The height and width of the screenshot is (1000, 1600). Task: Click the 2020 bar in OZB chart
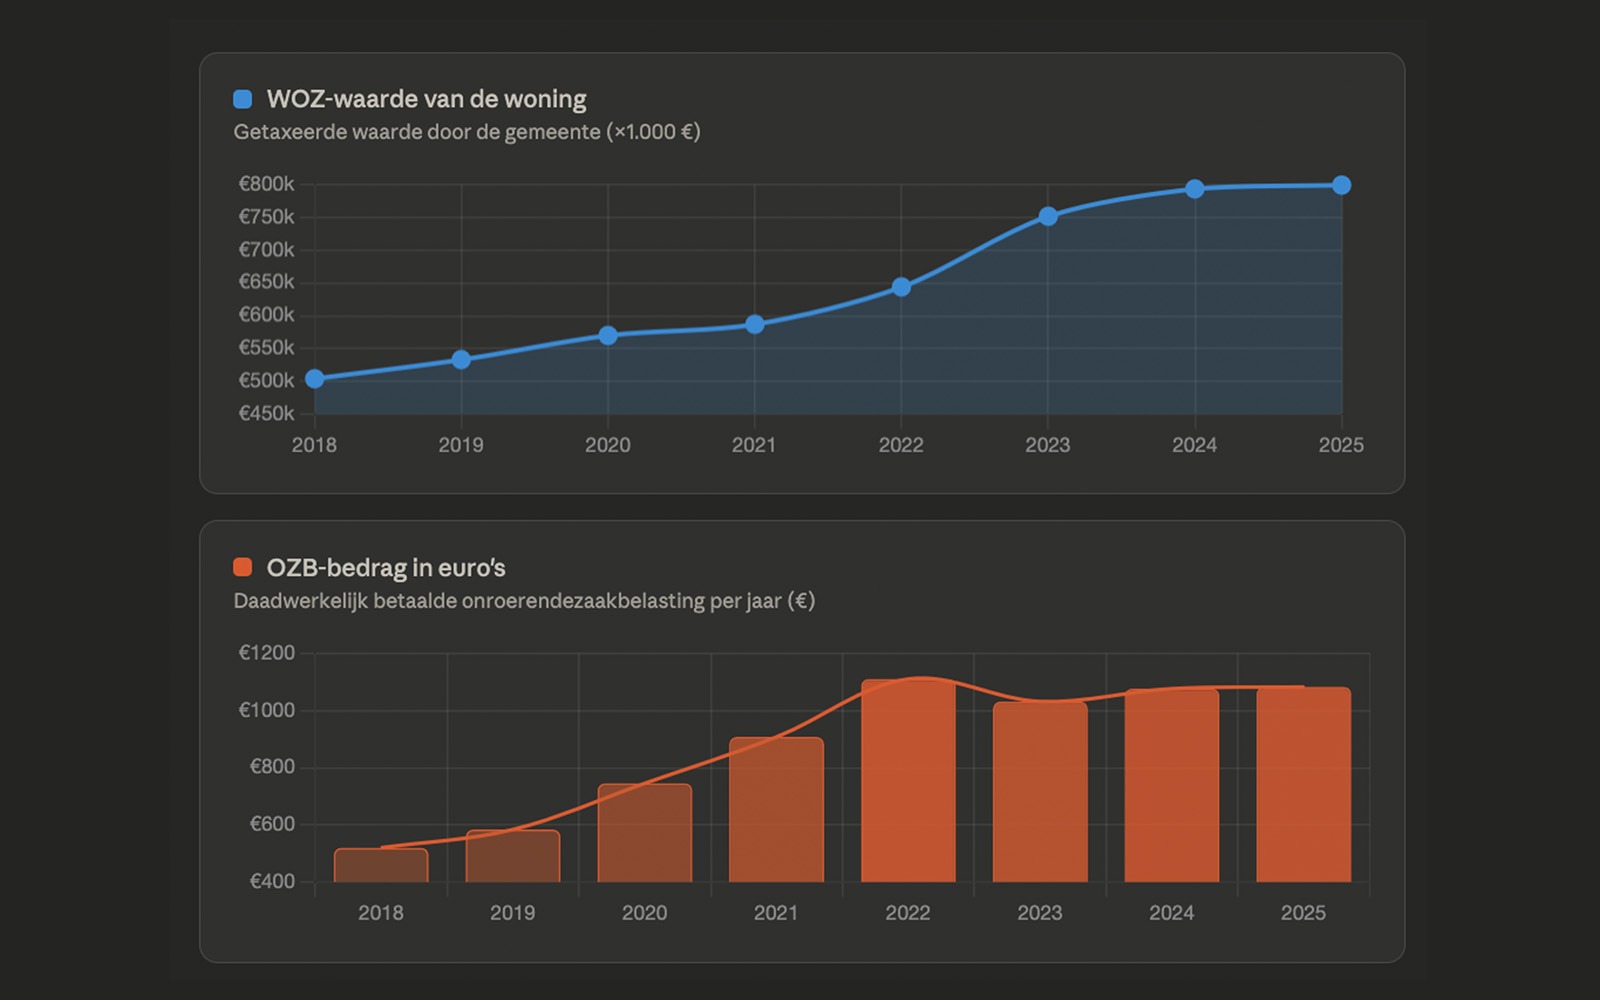point(645,833)
